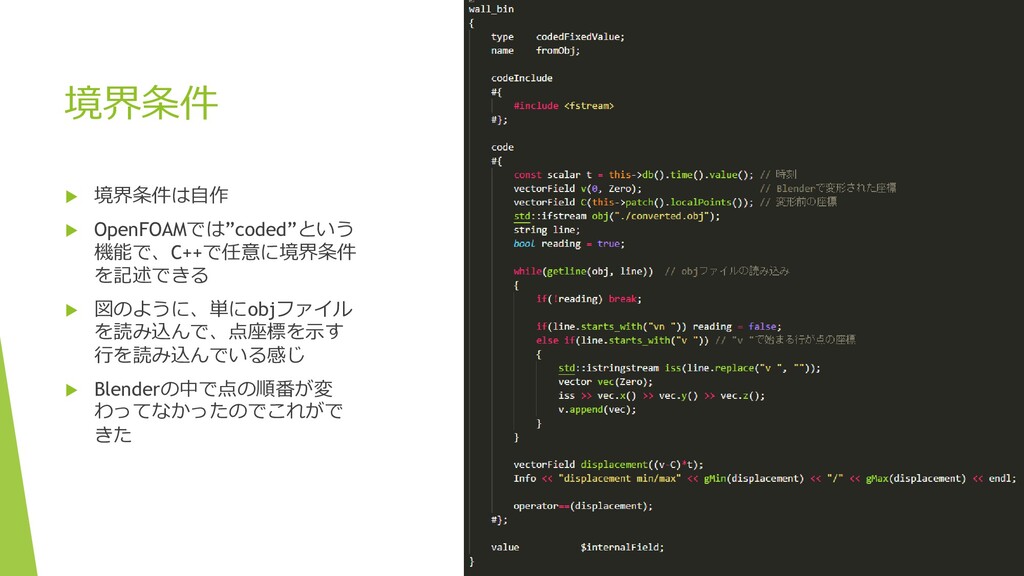The width and height of the screenshot is (1024, 576).
Task: Click the Info << "displacement min/max" line
Action: [x=765, y=479]
